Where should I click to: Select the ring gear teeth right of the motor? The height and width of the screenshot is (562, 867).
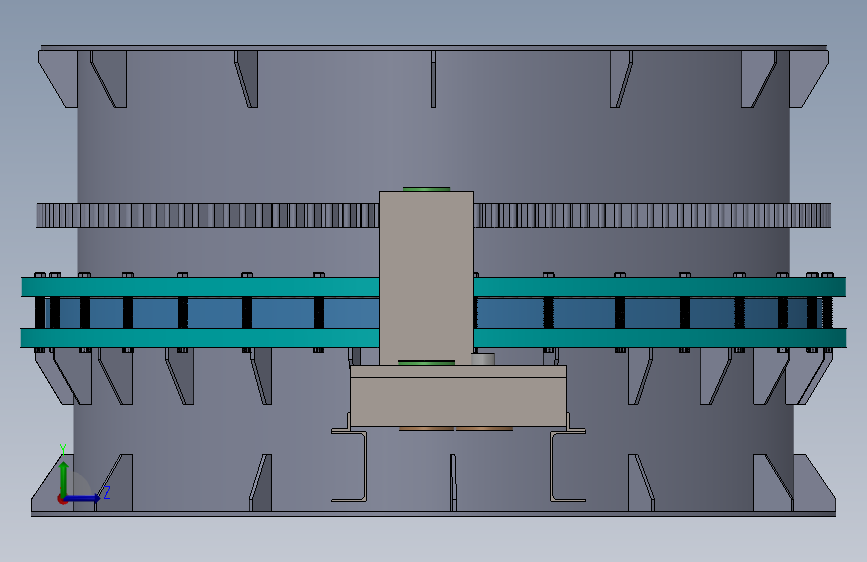pyautogui.click(x=652, y=215)
